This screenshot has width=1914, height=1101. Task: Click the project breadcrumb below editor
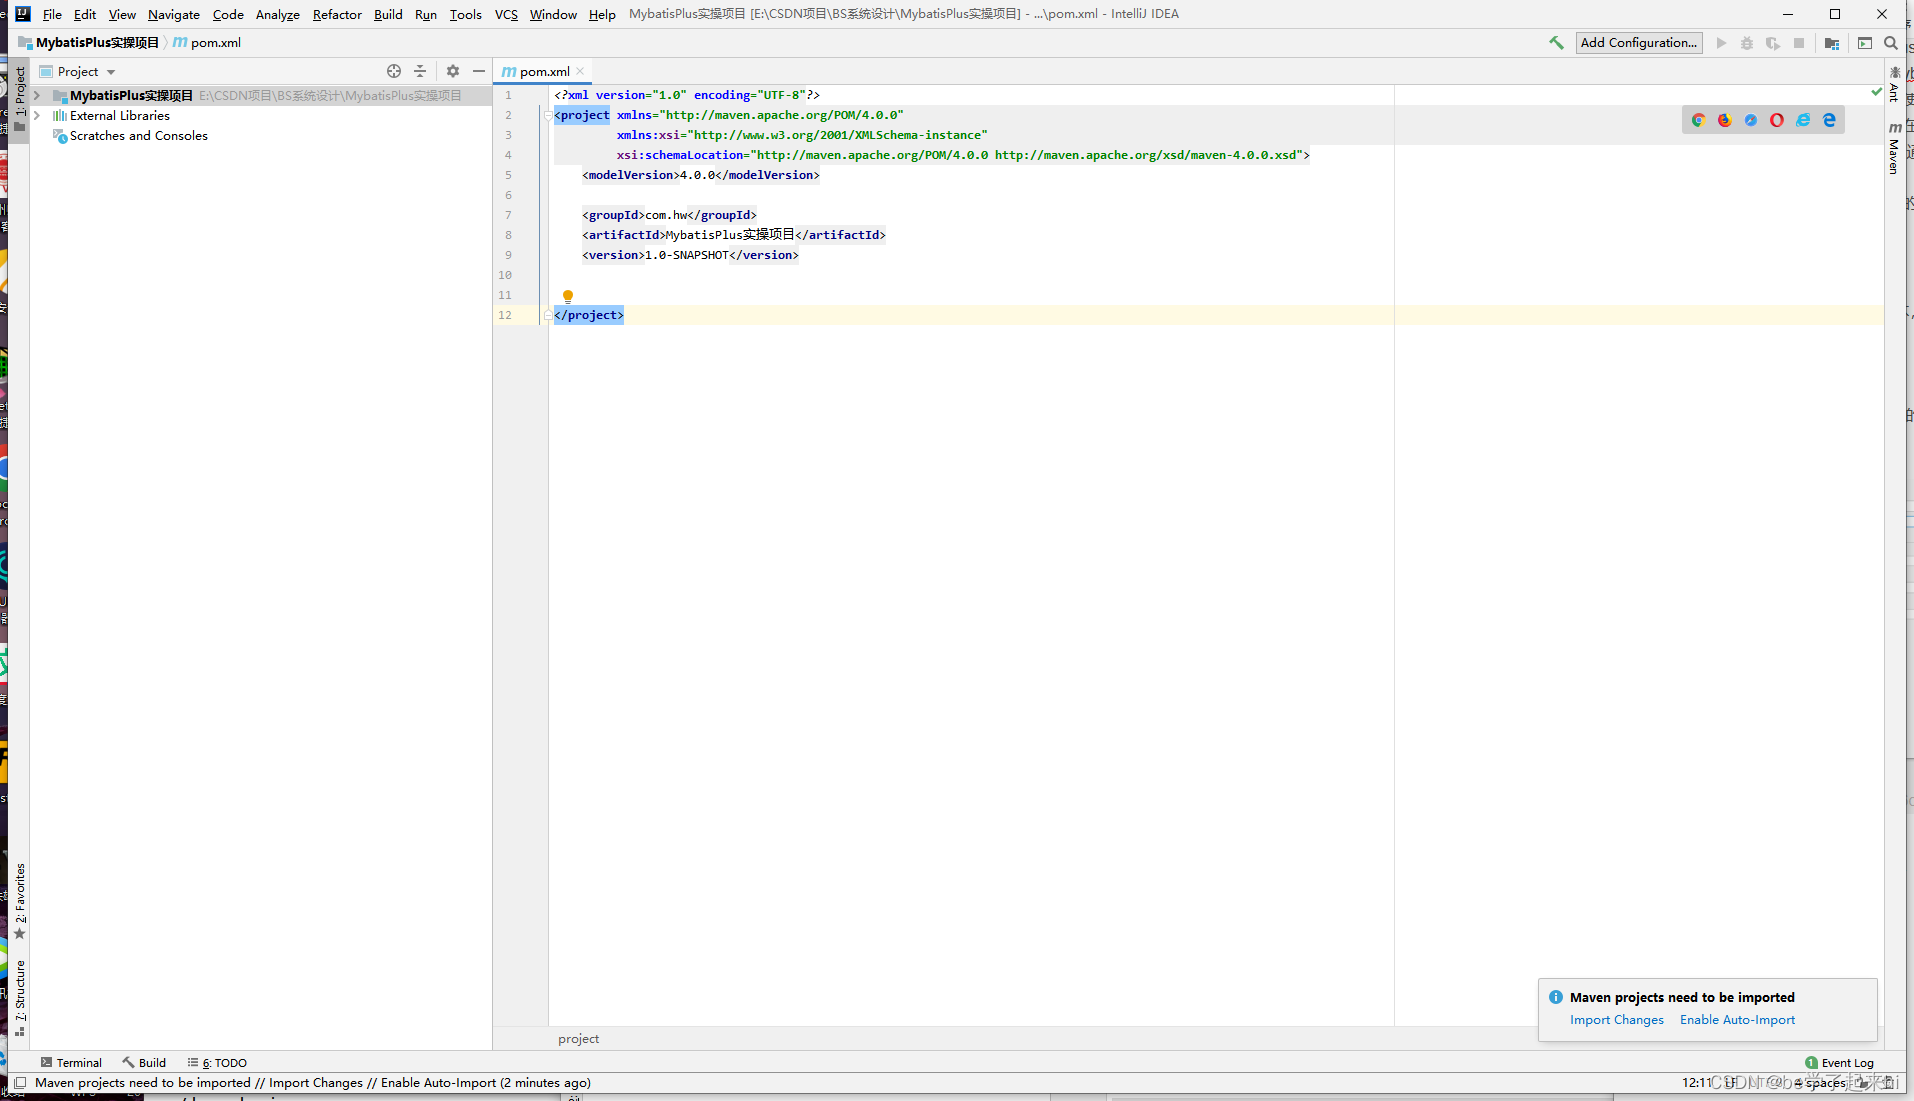pos(578,1039)
